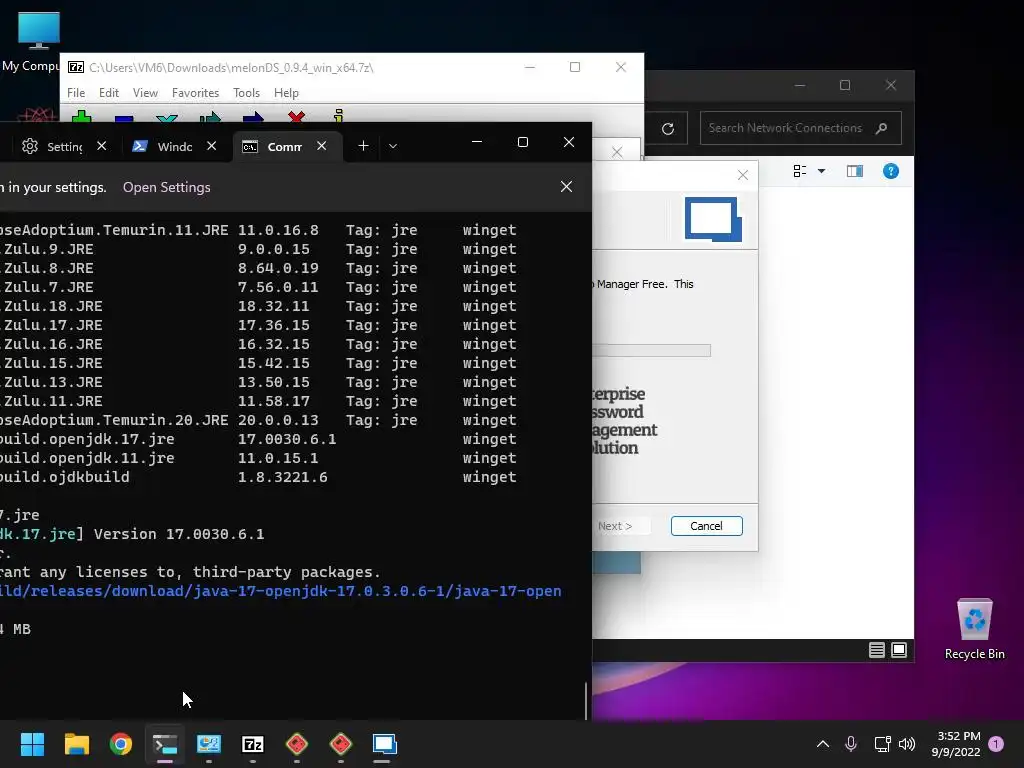Click the search magnifier in Network Connections
Screen dimensions: 1024x768
882,128
